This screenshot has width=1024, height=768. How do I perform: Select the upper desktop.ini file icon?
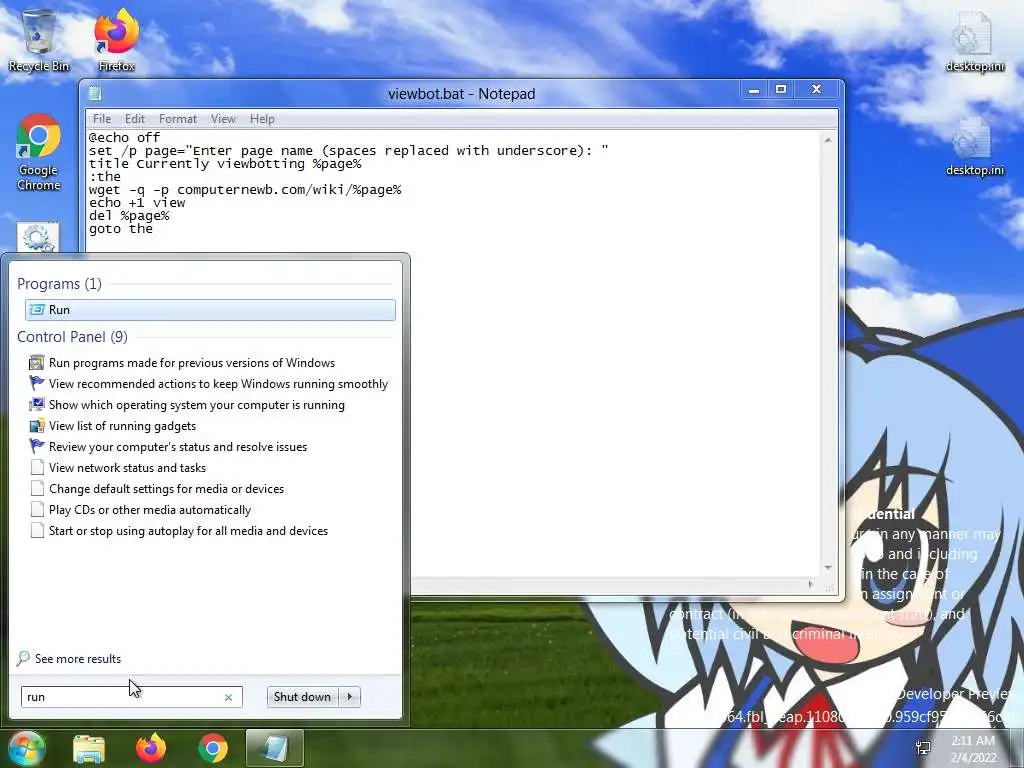974,40
